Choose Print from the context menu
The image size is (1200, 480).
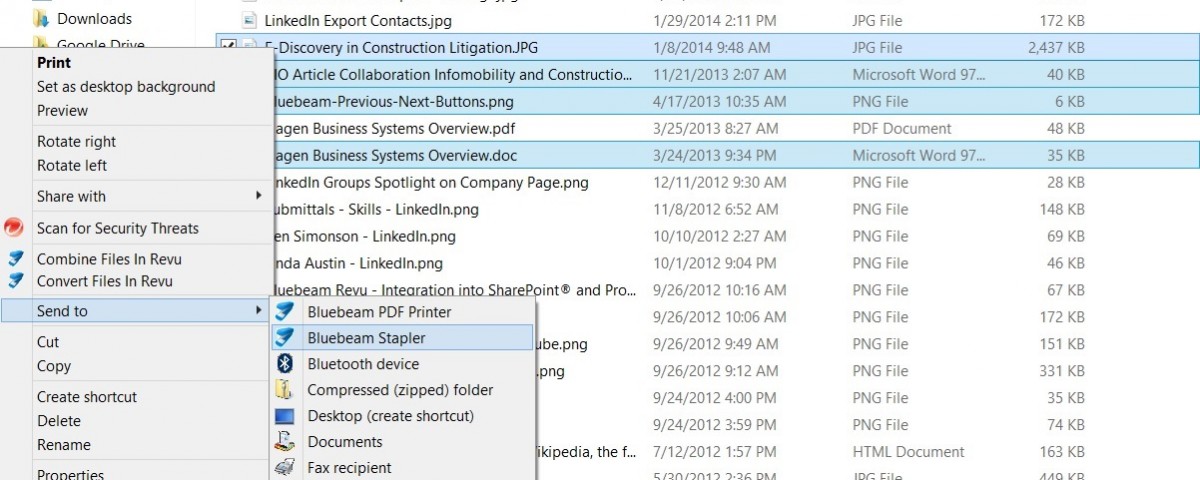tap(54, 62)
